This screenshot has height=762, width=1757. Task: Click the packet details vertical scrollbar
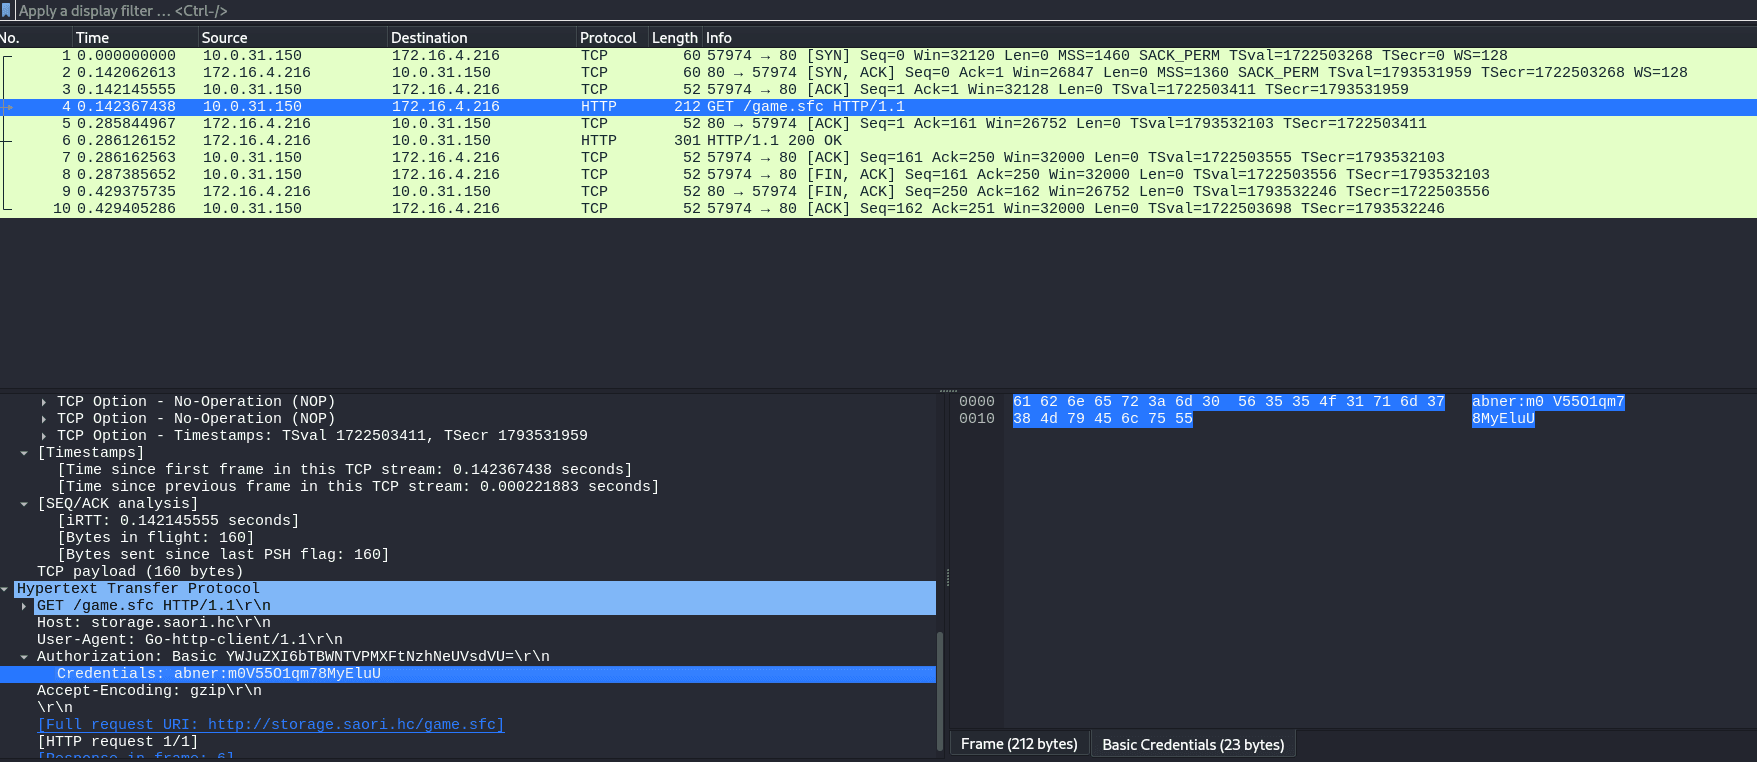[x=940, y=690]
